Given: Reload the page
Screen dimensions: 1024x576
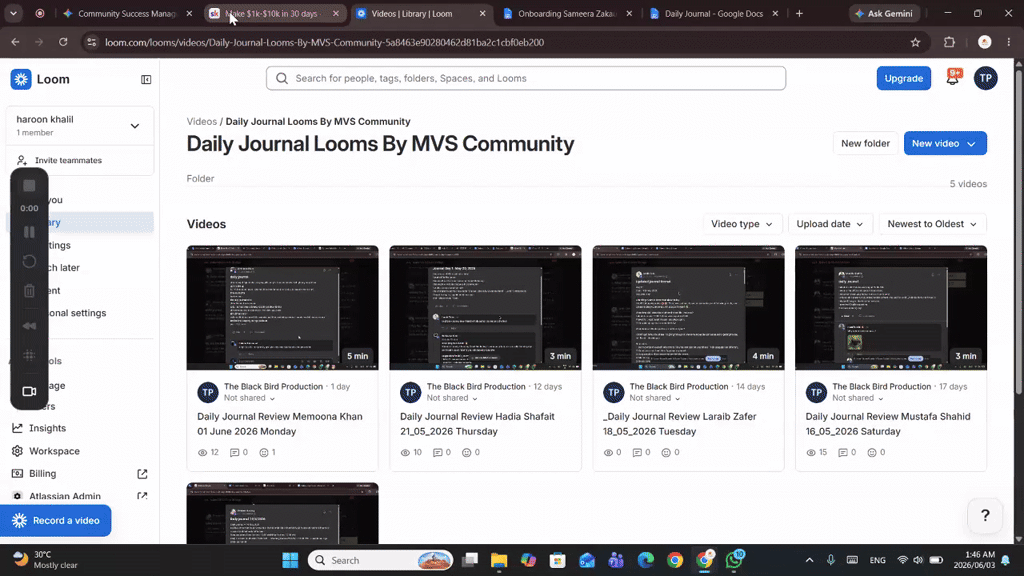Looking at the screenshot, I should coord(63,42).
